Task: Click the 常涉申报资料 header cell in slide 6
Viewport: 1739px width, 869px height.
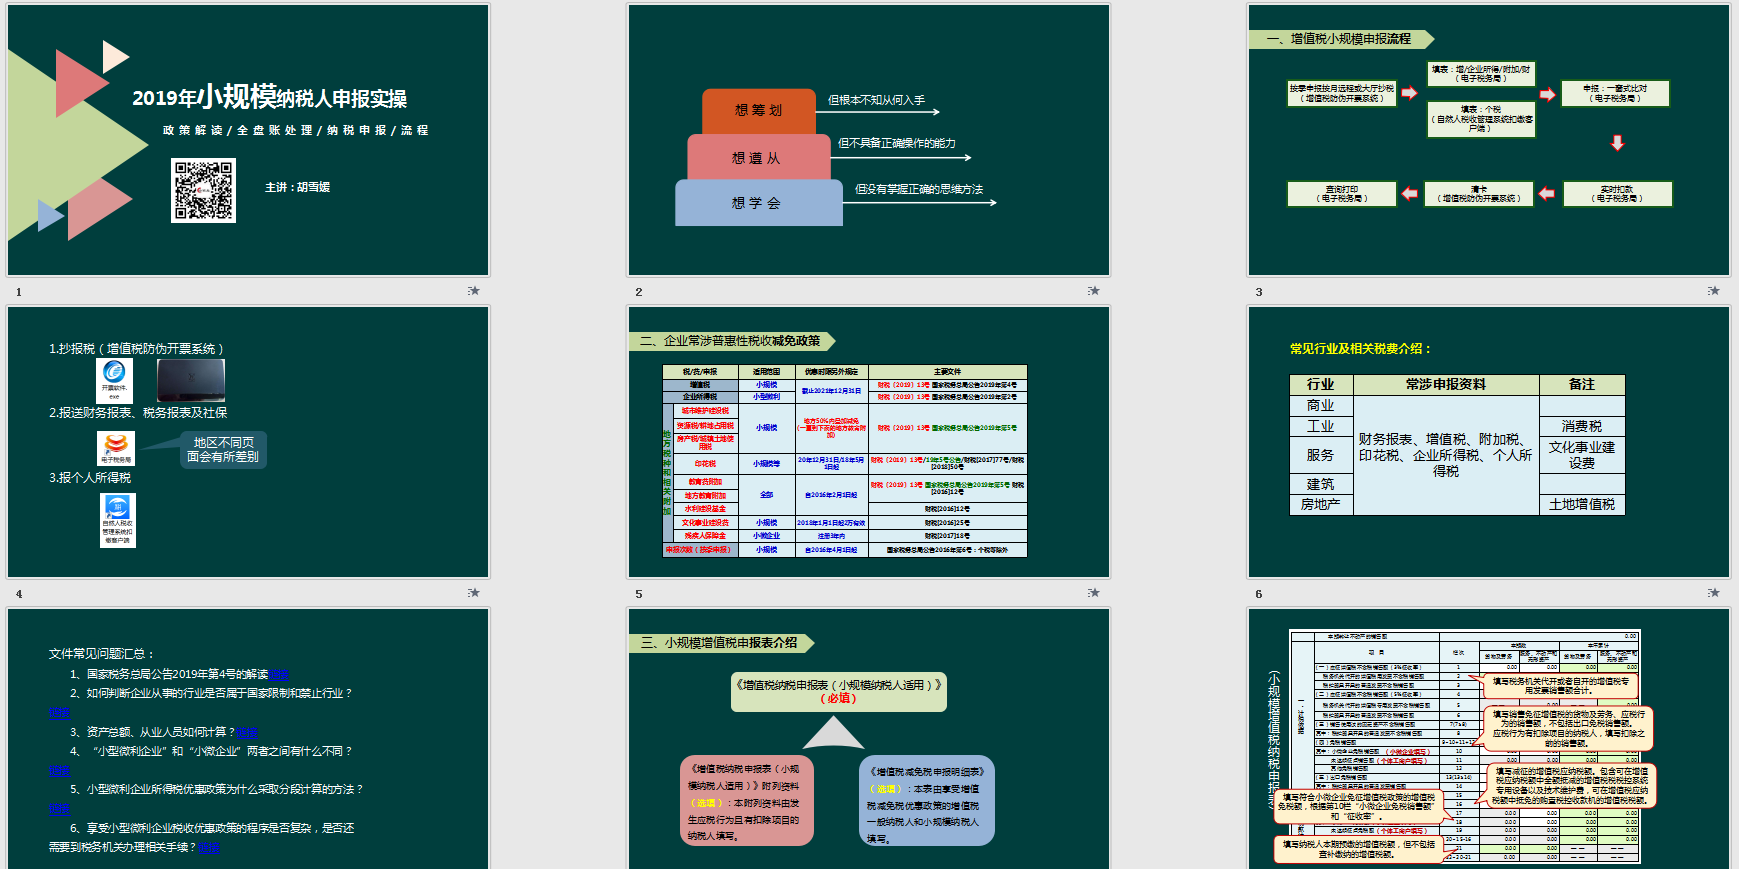Action: (x=1445, y=385)
